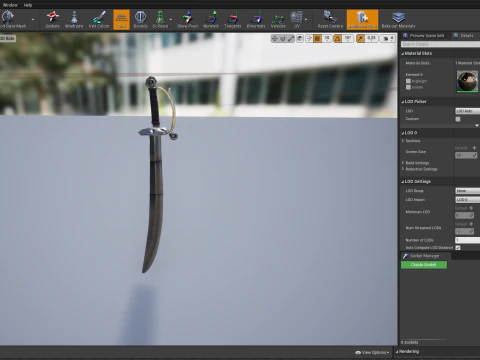Viewport: 480px width, 360px height.
Task: Show Binormals using the toolbar icon
Action: (x=256, y=19)
